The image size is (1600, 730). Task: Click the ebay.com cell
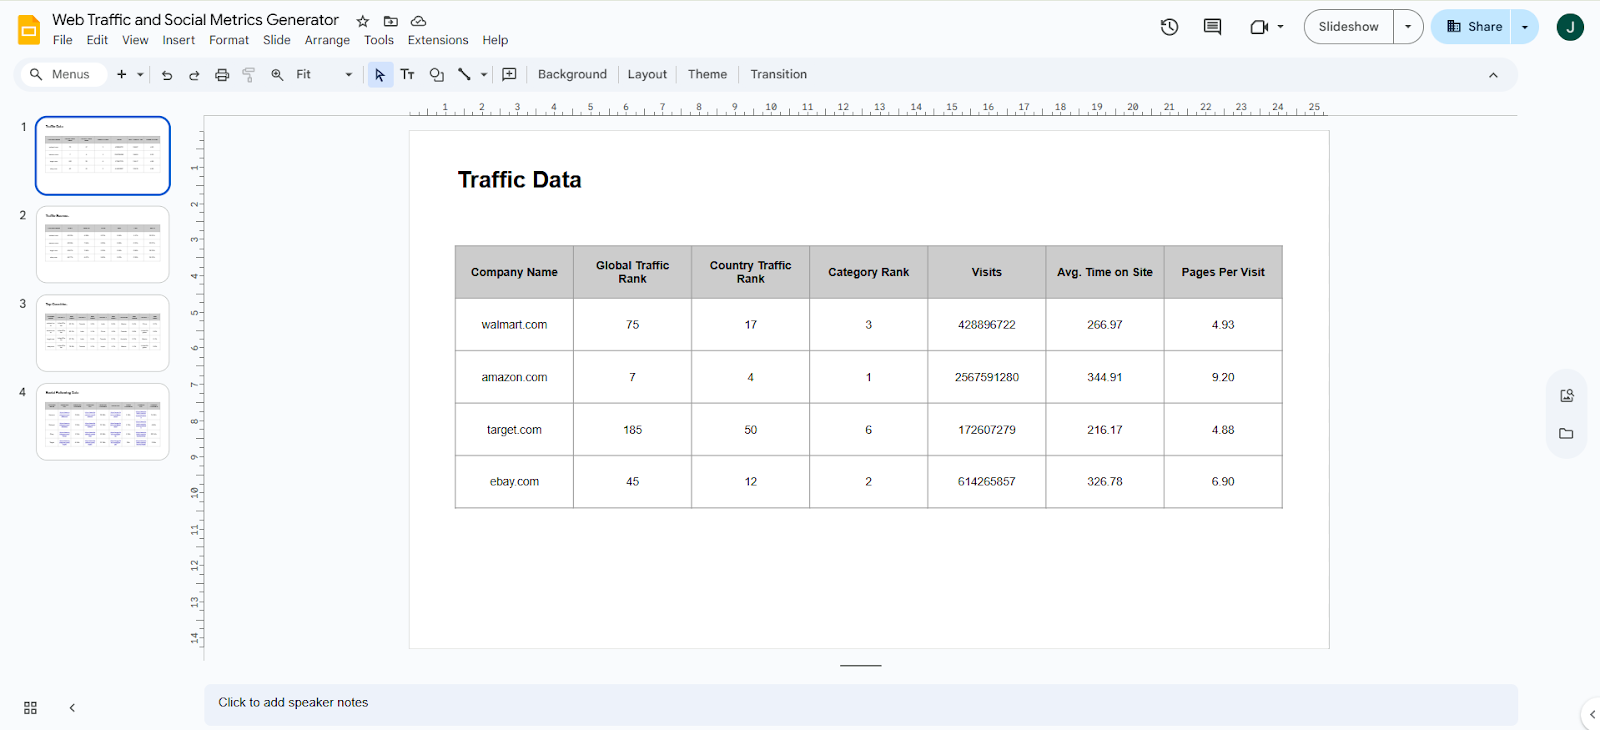514,482
